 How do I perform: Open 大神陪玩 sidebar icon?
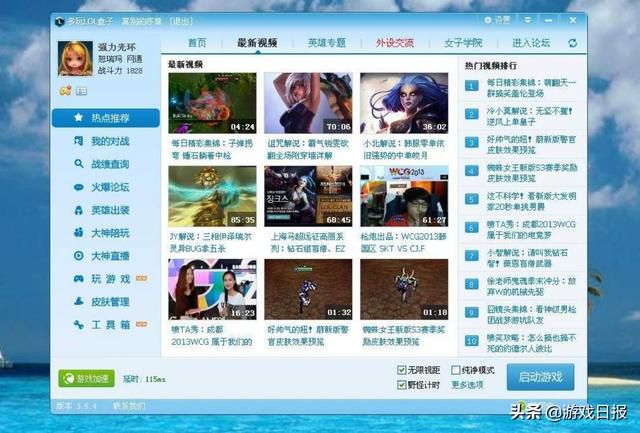pyautogui.click(x=78, y=233)
